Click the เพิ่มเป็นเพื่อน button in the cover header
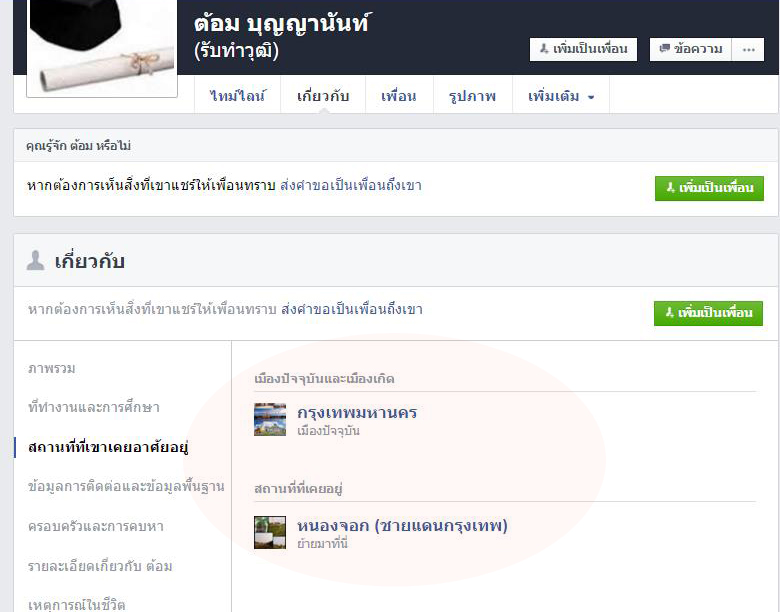This screenshot has height=612, width=780. pyautogui.click(x=583, y=49)
